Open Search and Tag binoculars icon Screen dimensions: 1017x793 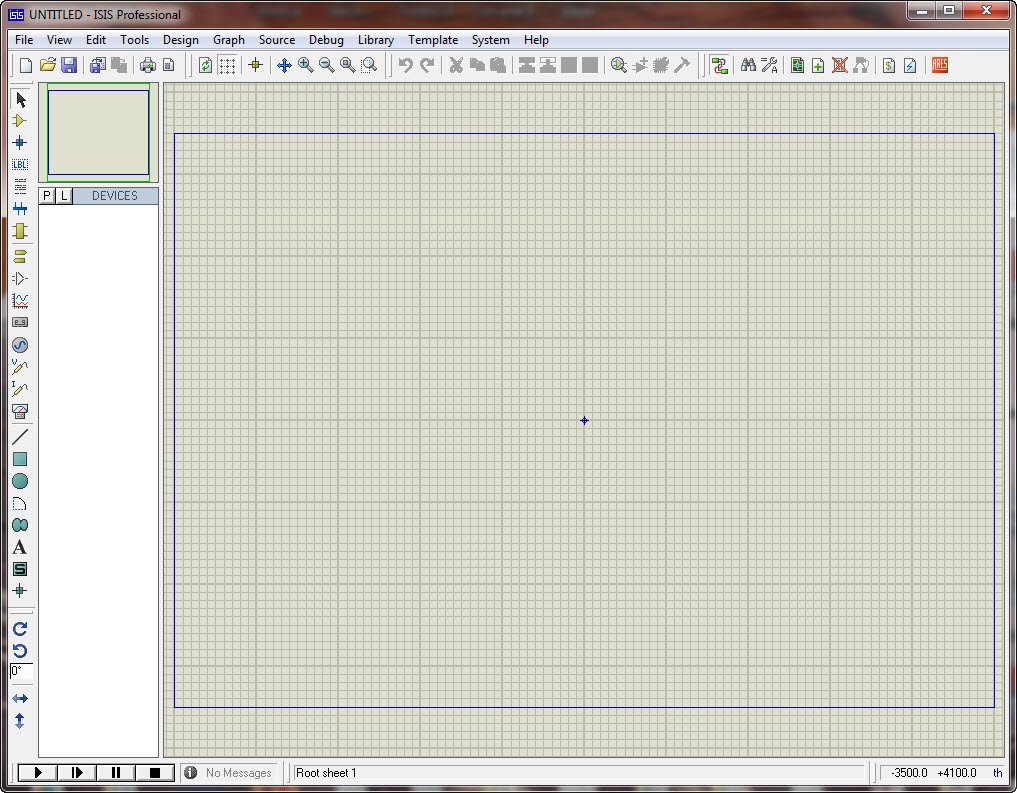[x=748, y=65]
